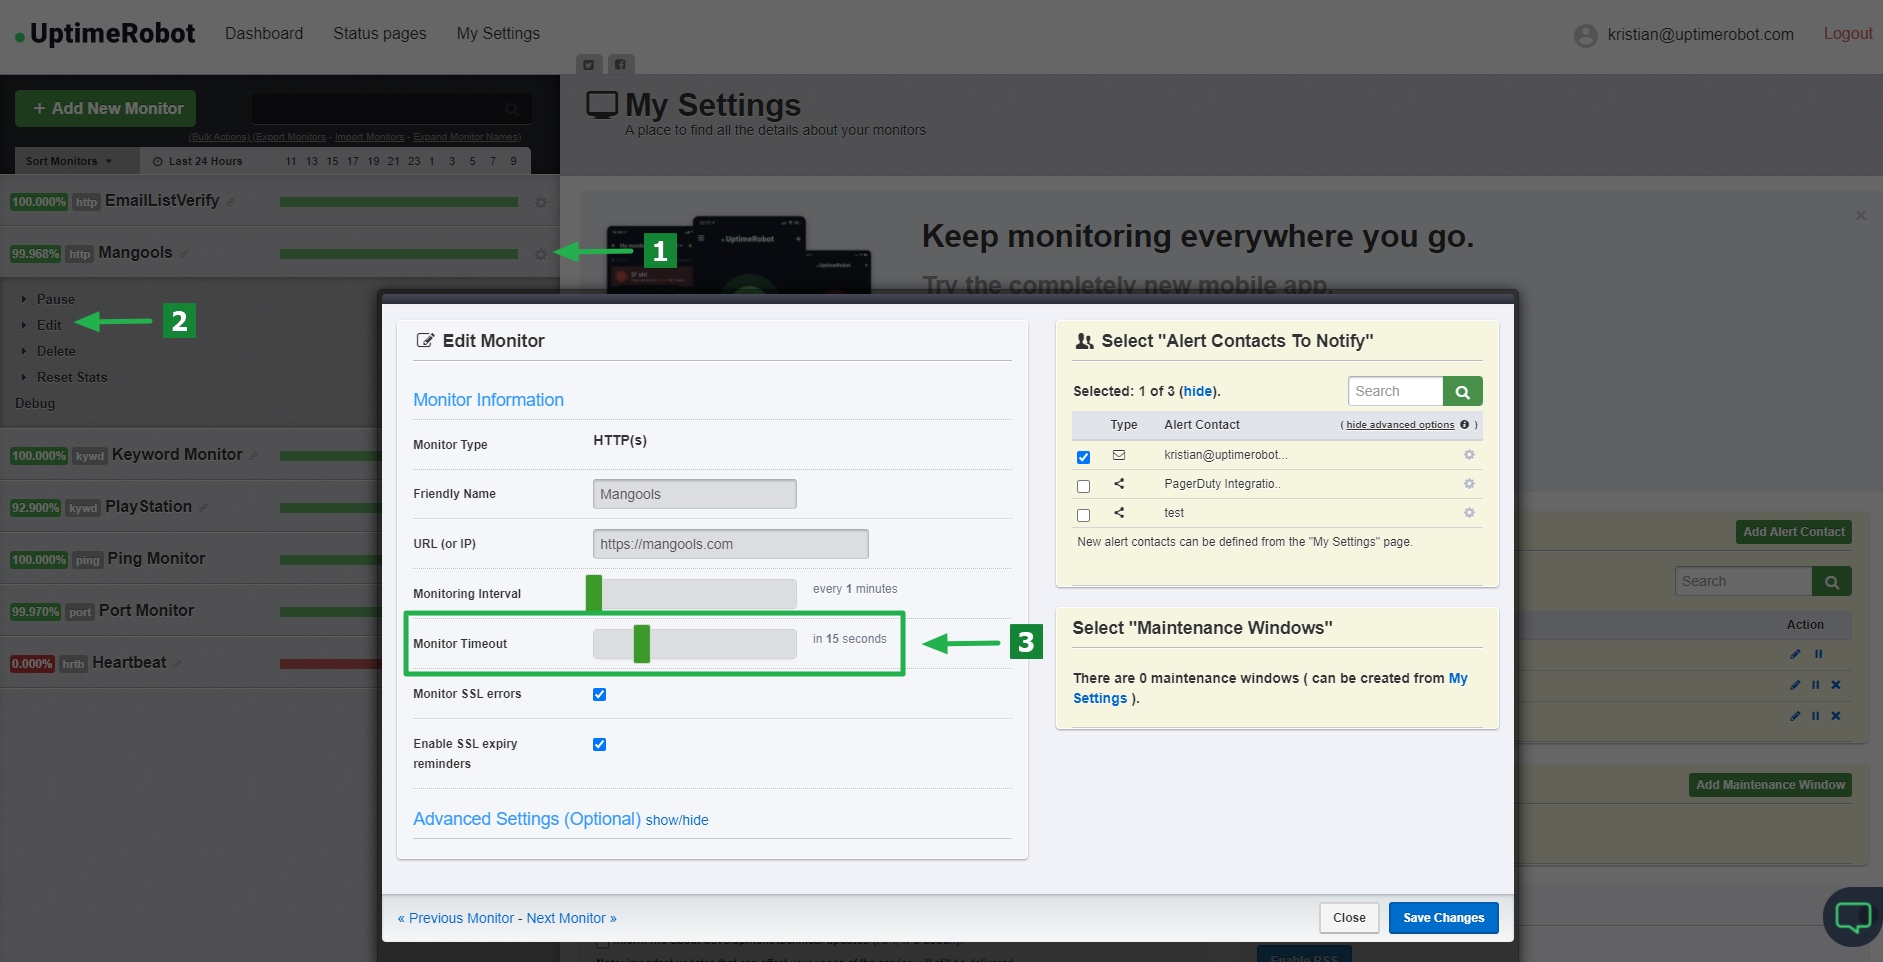The height and width of the screenshot is (962, 1883).
Task: Check the PagerDuty Integration alert contact checkbox
Action: point(1083,486)
